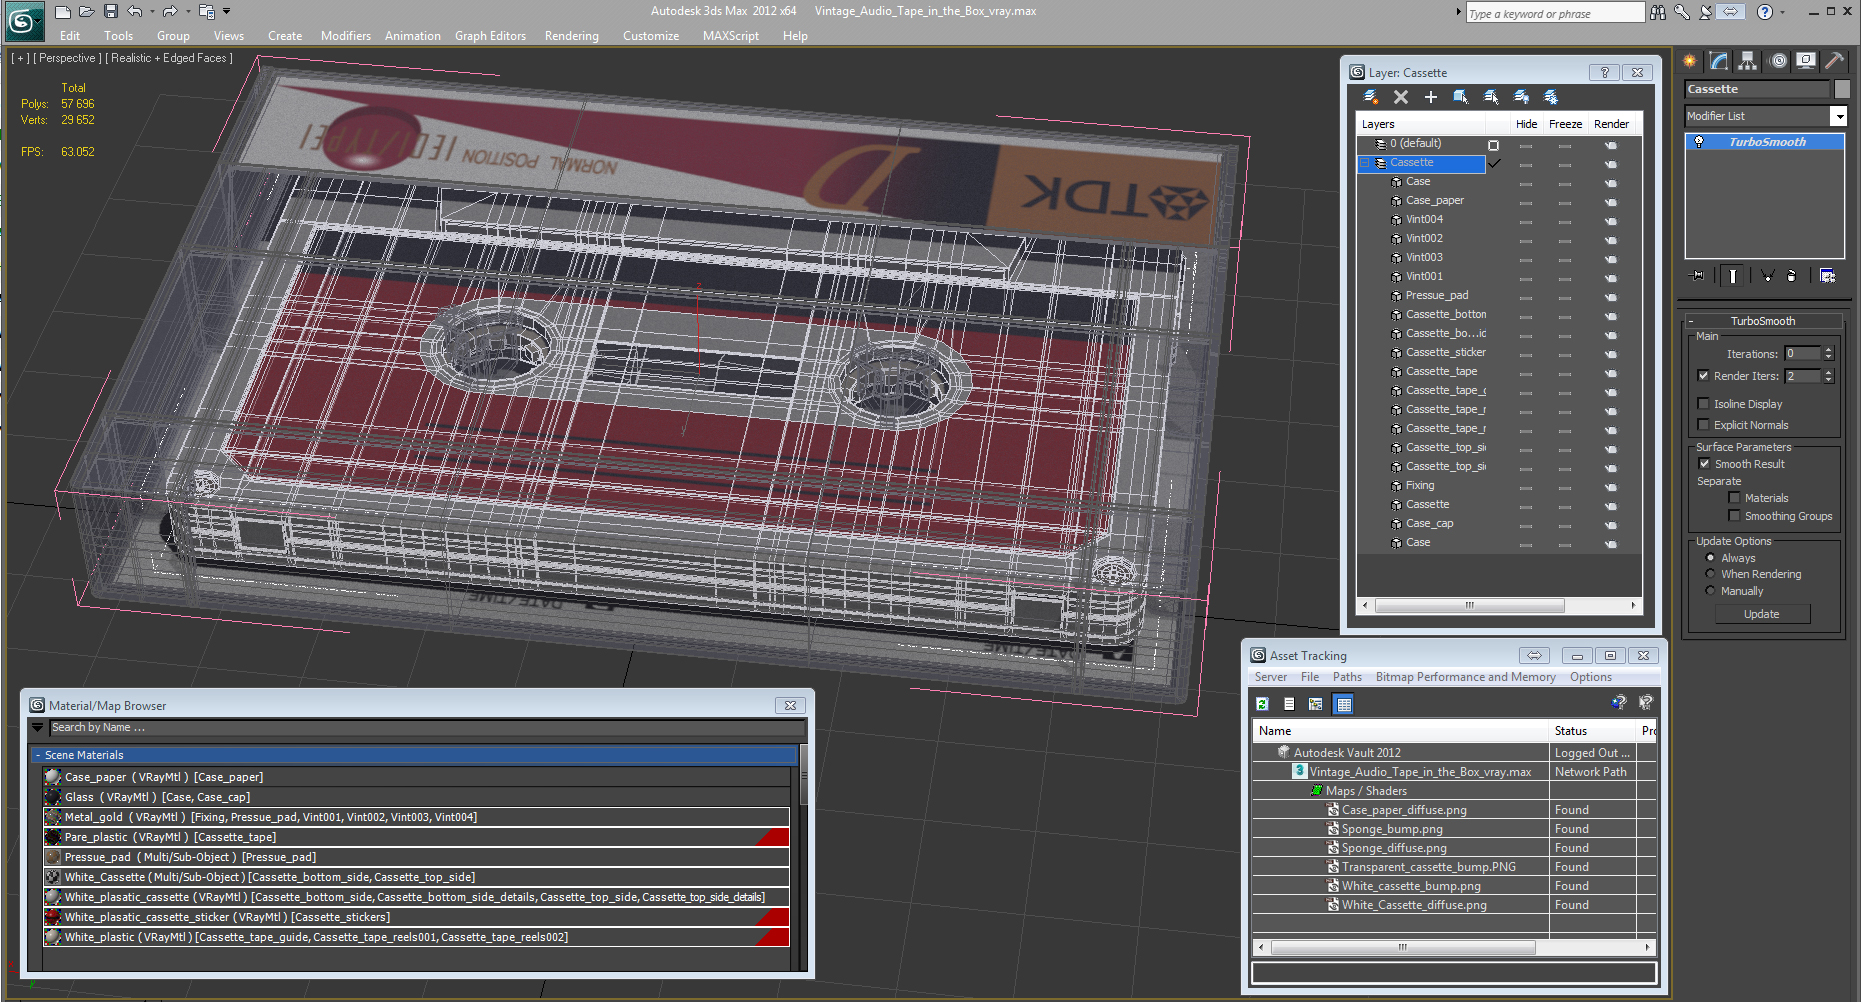
Task: Open the Utilities hammer panel tab
Action: 1834,61
